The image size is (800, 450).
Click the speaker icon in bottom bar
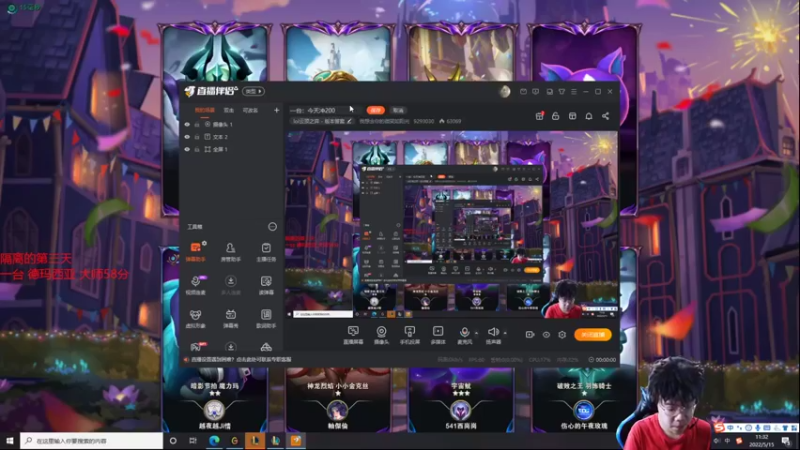click(x=493, y=333)
